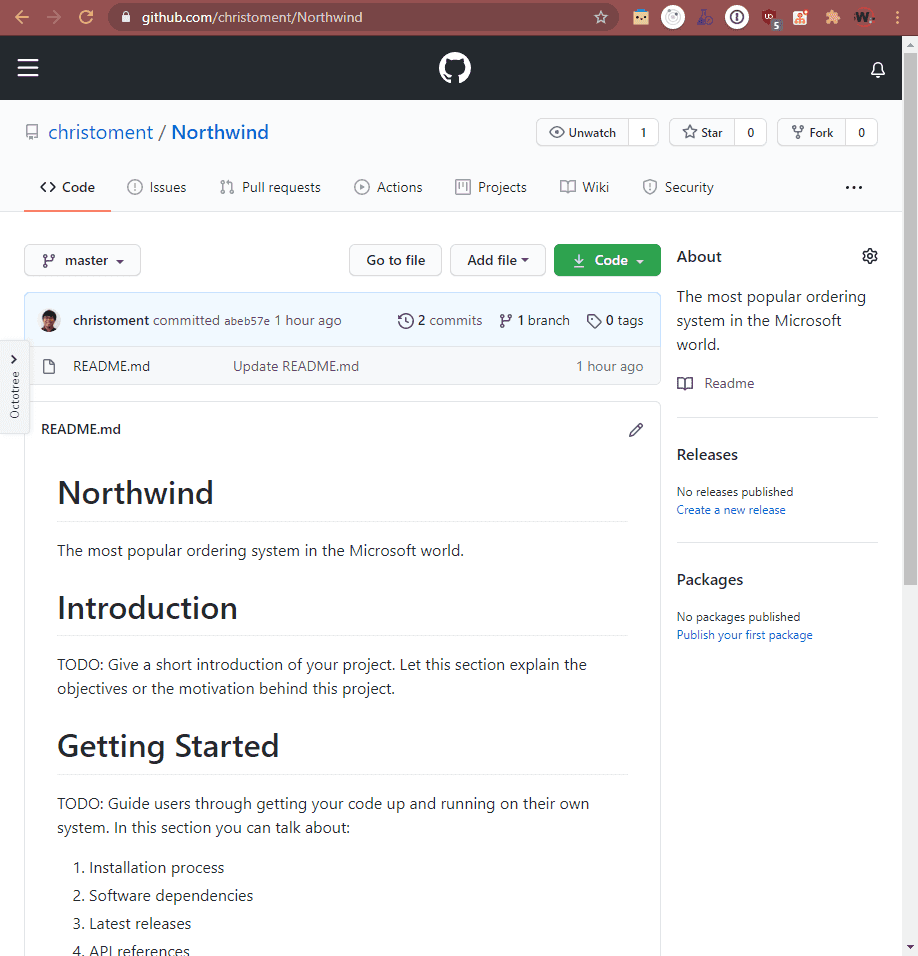Viewport: 918px width, 956px height.
Task: Switch to the Issues tab
Action: 156,187
